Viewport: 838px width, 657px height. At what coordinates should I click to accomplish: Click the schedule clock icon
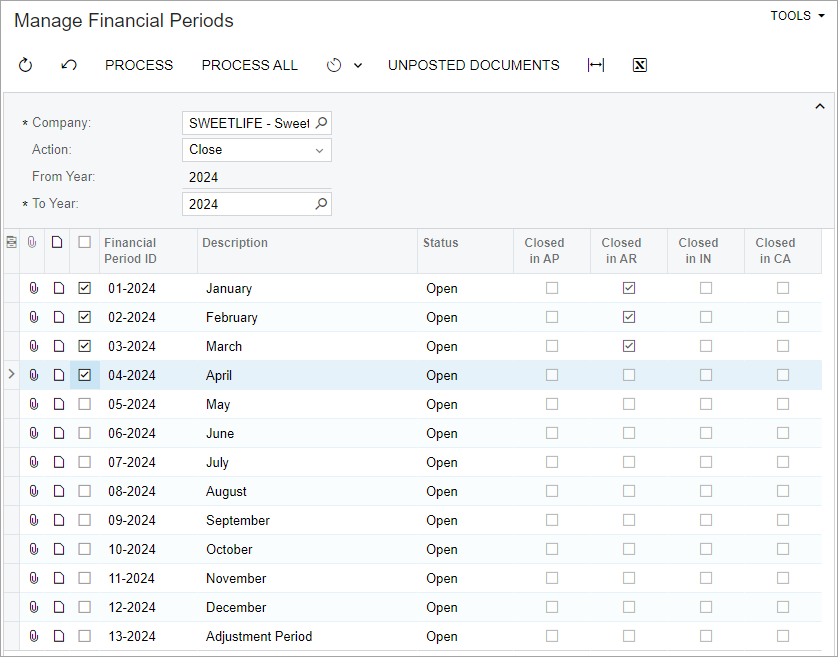[334, 65]
